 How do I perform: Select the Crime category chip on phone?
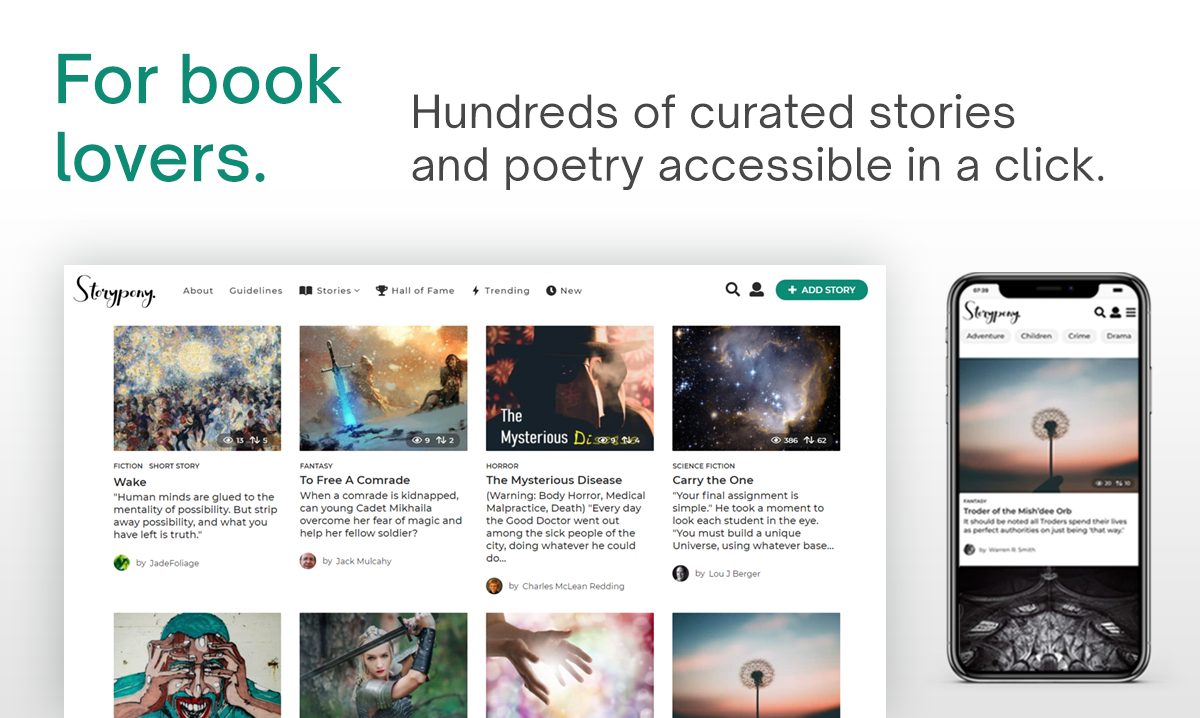coord(1079,336)
